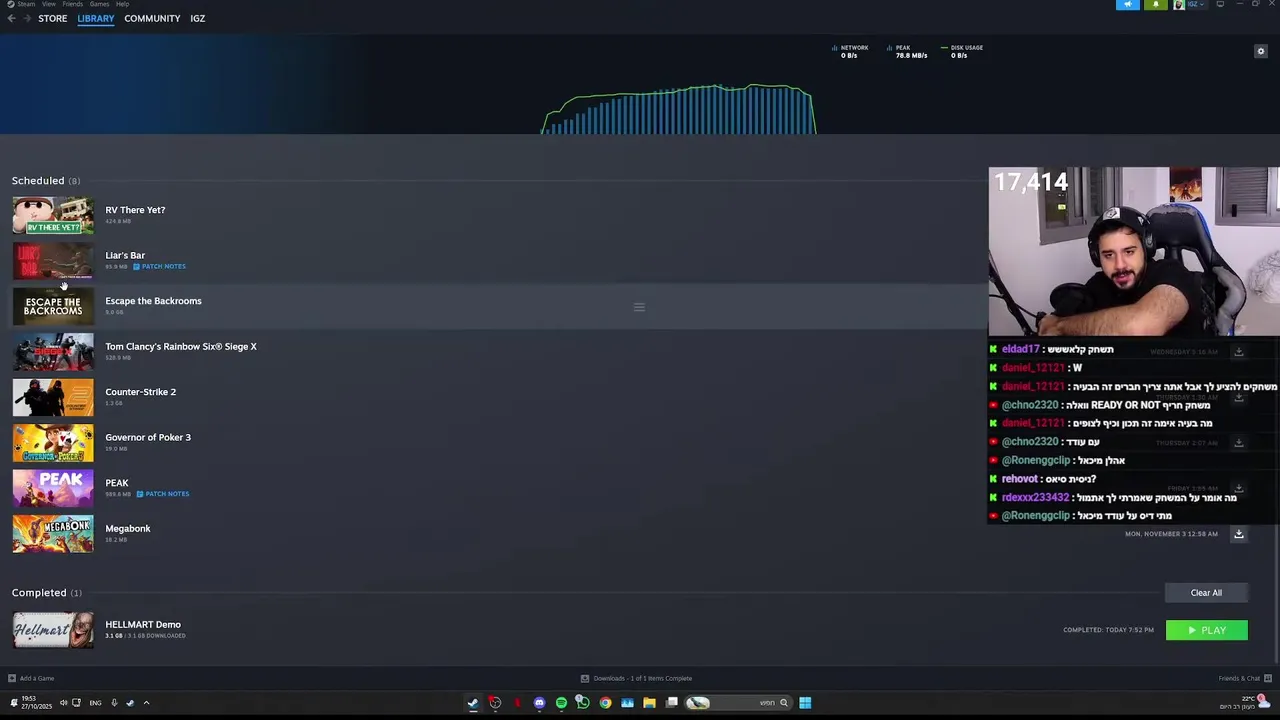Click the blue announcements megaphone button
1280x720 pixels.
click(1128, 4)
